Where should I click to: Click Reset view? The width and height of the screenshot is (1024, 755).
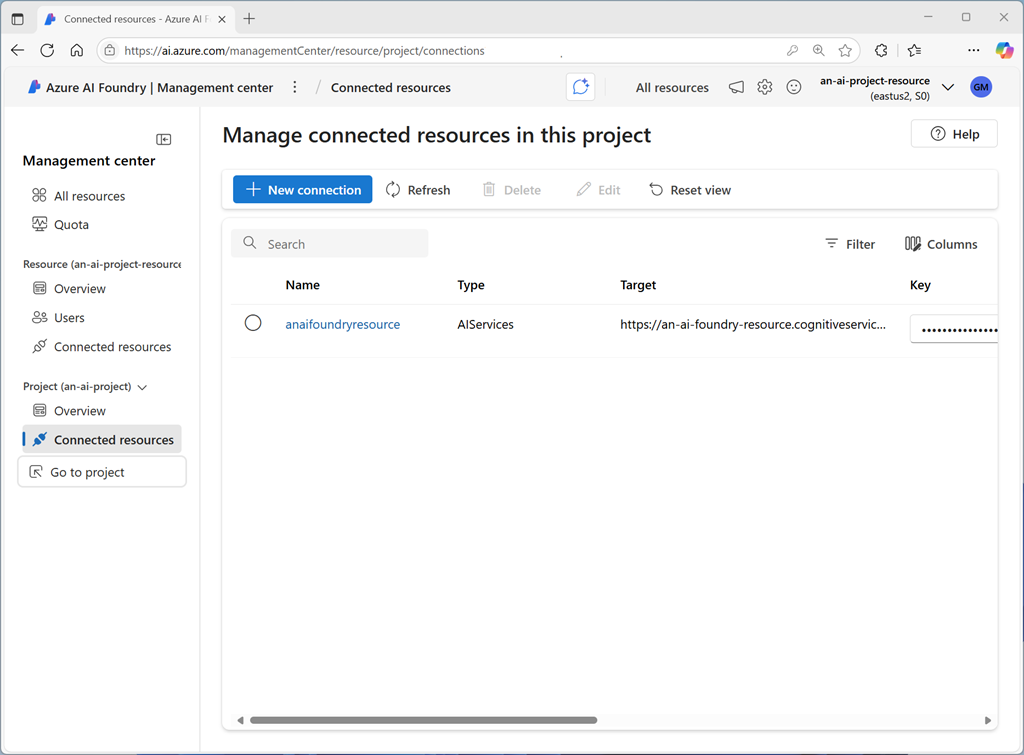(x=690, y=190)
